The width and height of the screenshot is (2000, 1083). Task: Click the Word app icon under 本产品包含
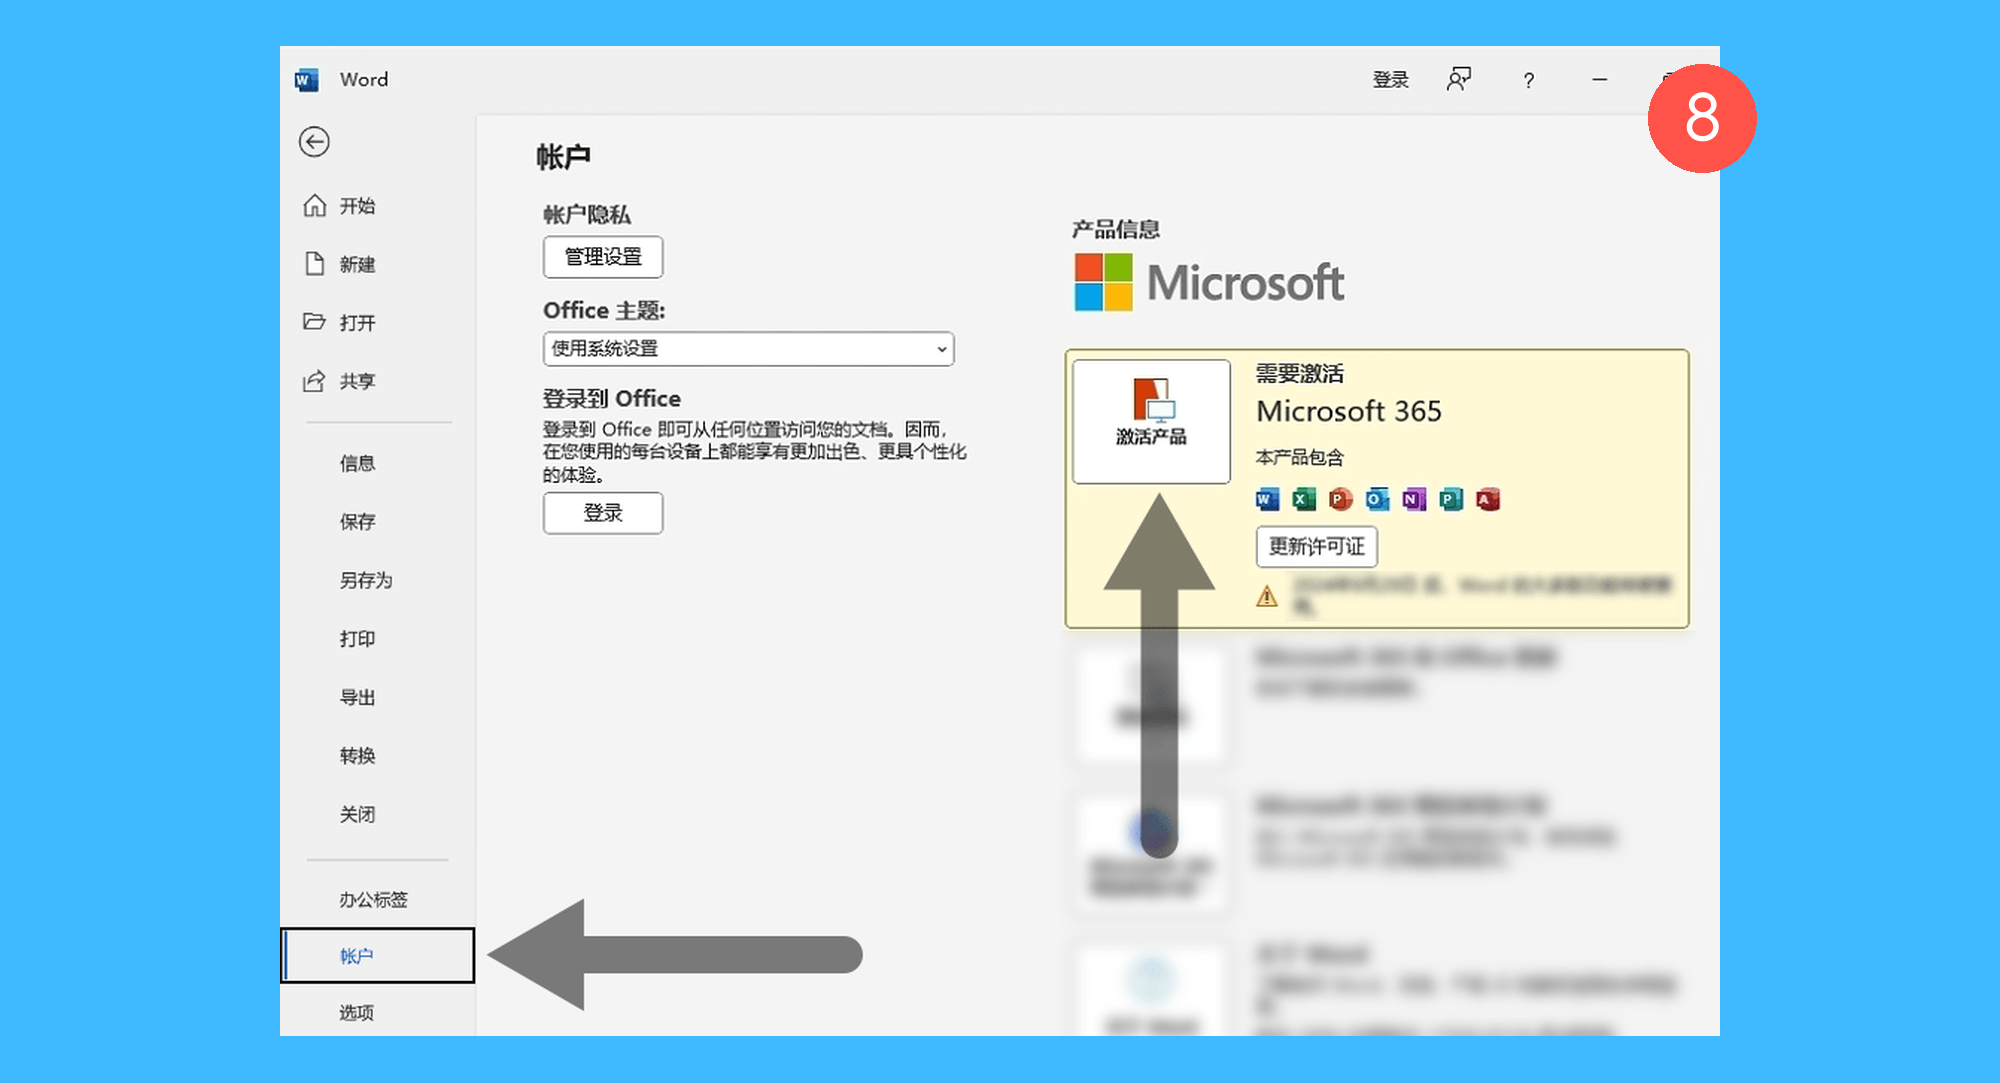[1267, 499]
